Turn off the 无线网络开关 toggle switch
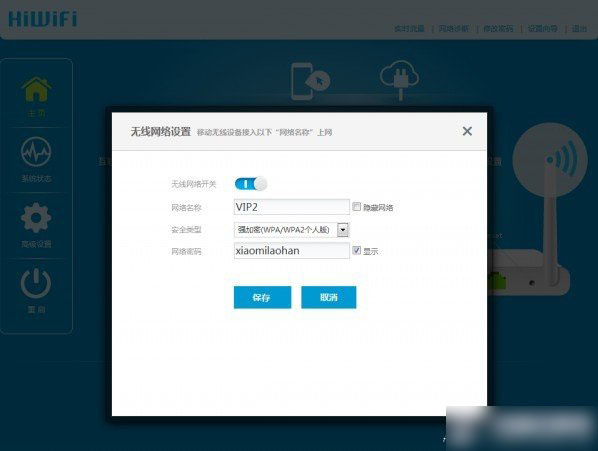Image resolution: width=598 pixels, height=451 pixels. pyautogui.click(x=251, y=184)
